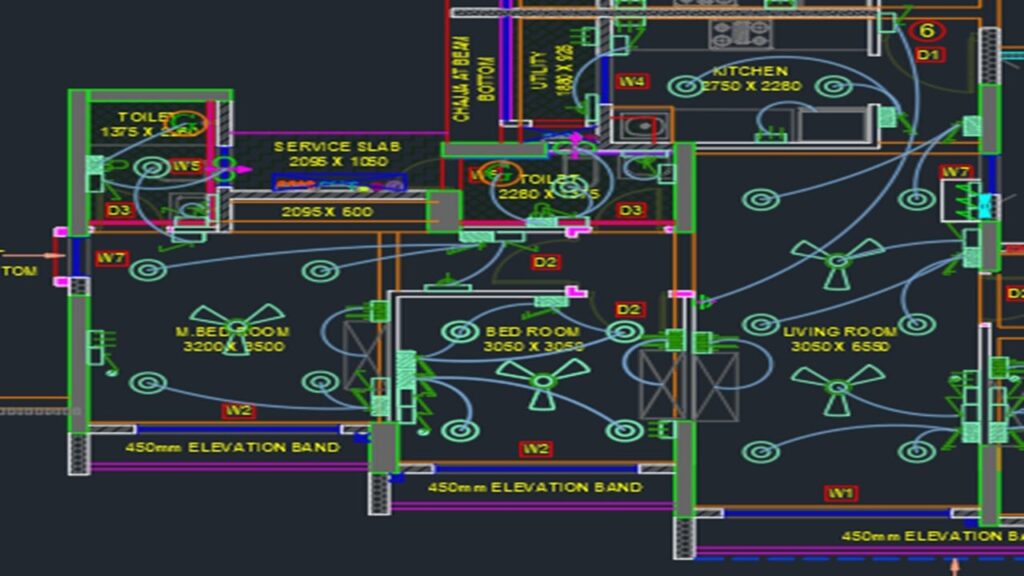
Task: Select the circled number 6 marker
Action: (x=927, y=30)
